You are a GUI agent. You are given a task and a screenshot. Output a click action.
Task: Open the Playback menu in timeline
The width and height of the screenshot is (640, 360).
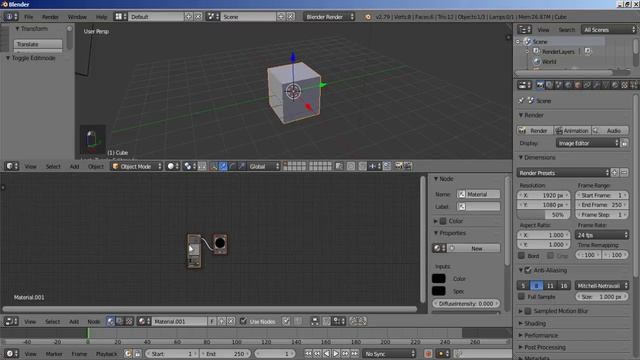107,354
